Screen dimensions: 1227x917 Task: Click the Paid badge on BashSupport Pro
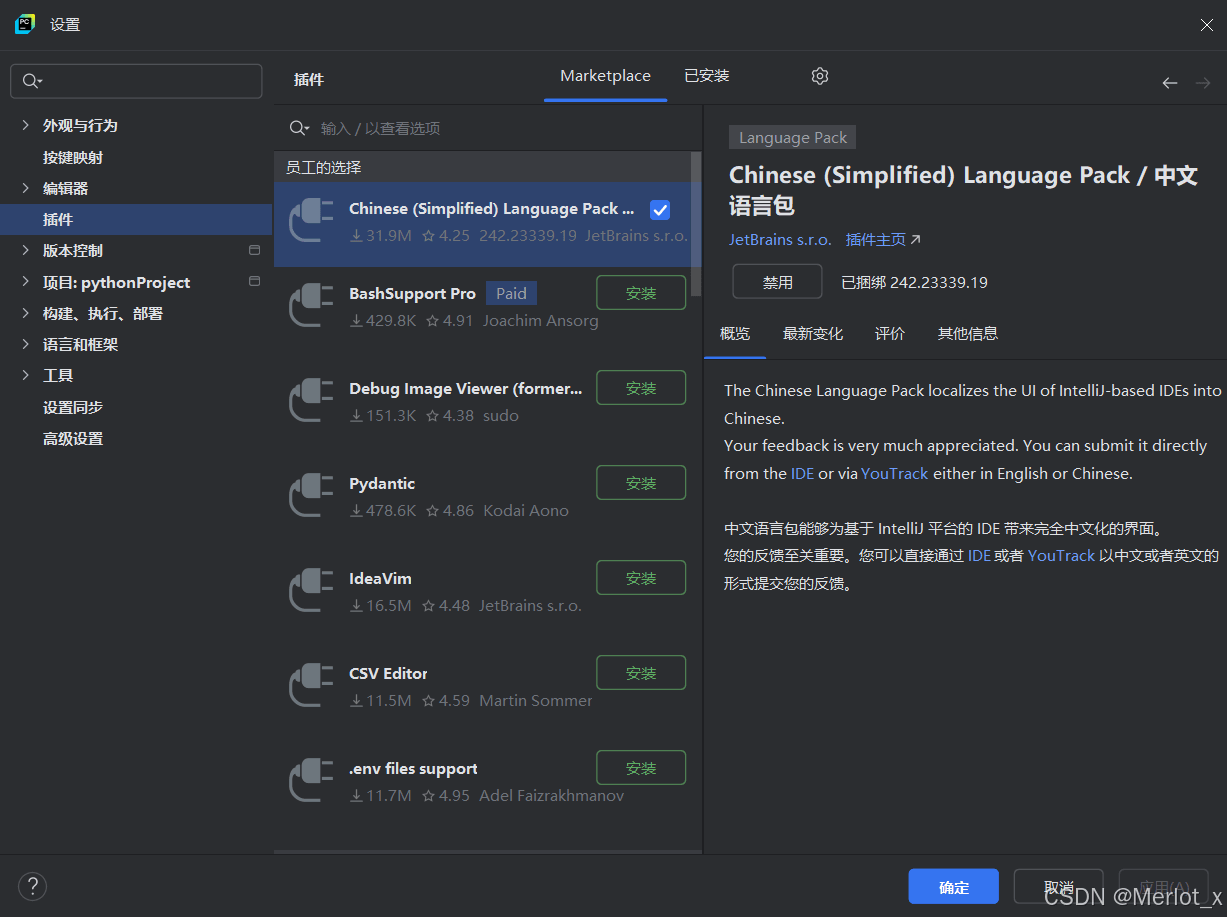click(x=511, y=293)
